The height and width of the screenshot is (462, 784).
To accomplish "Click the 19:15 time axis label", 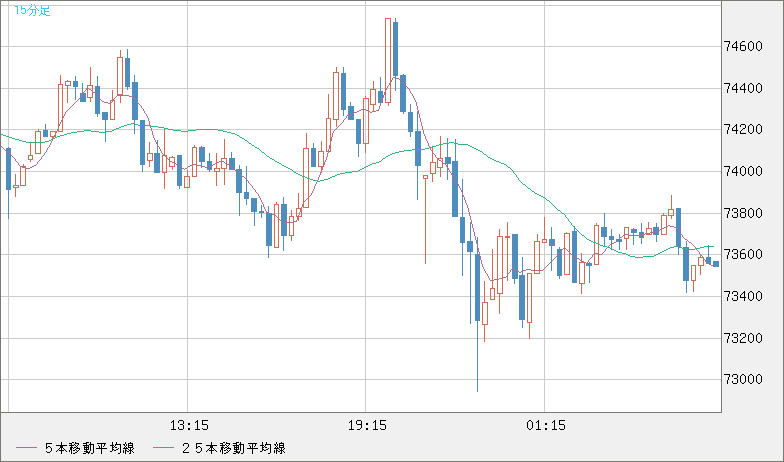I will tap(368, 426).
